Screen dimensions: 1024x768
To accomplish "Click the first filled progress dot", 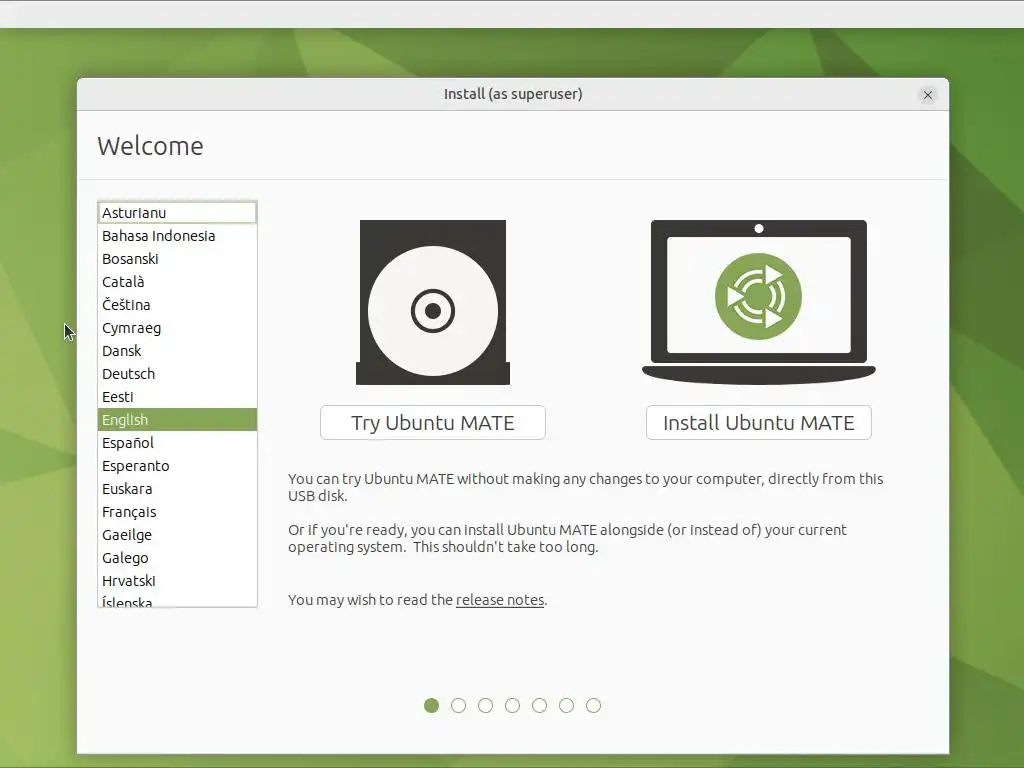I will 431,705.
